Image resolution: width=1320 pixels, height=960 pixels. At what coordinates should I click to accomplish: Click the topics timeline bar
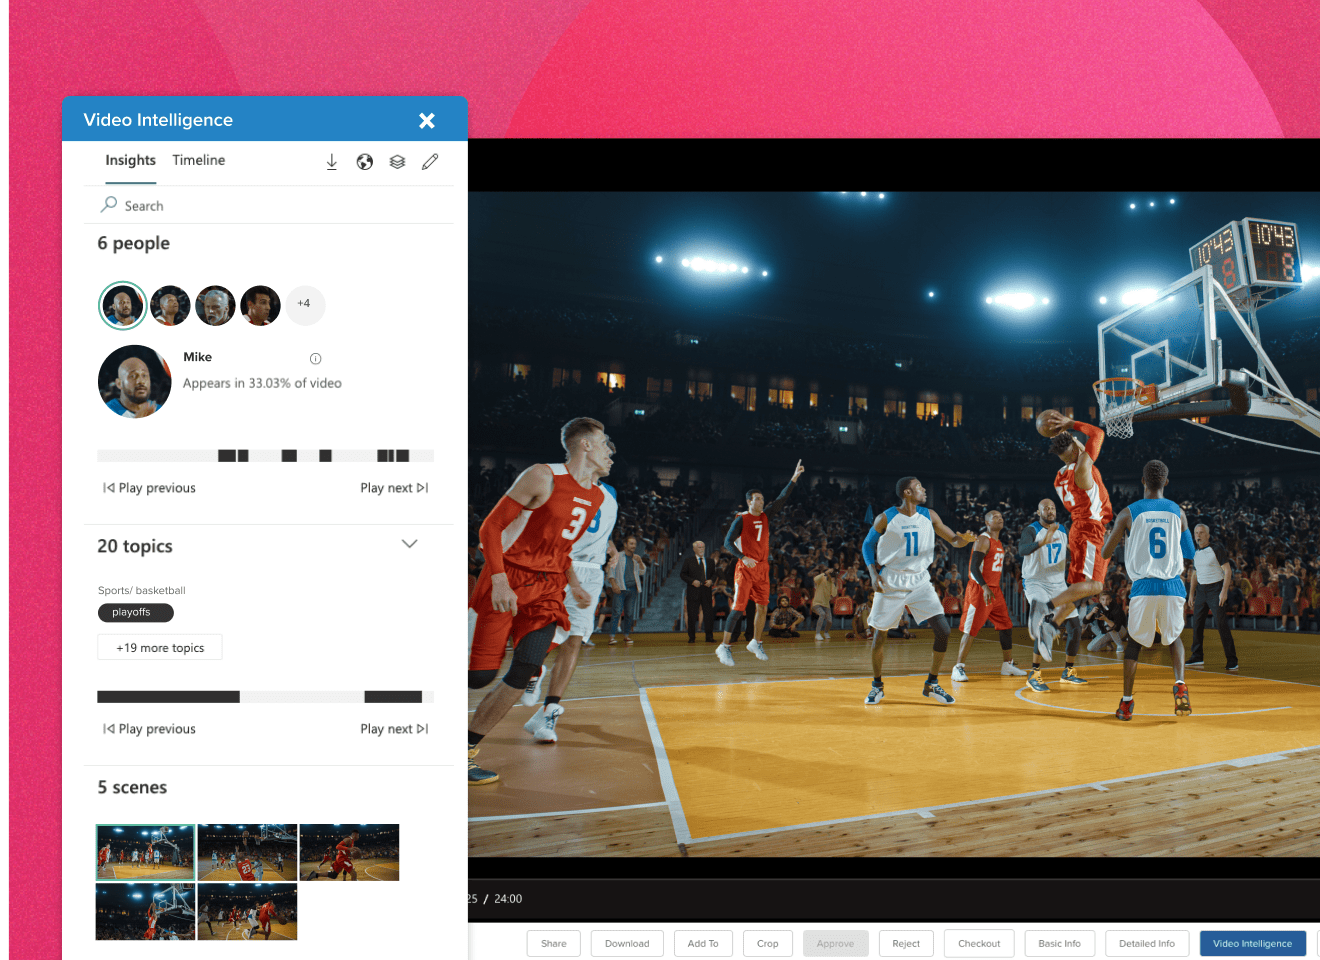[x=265, y=697]
